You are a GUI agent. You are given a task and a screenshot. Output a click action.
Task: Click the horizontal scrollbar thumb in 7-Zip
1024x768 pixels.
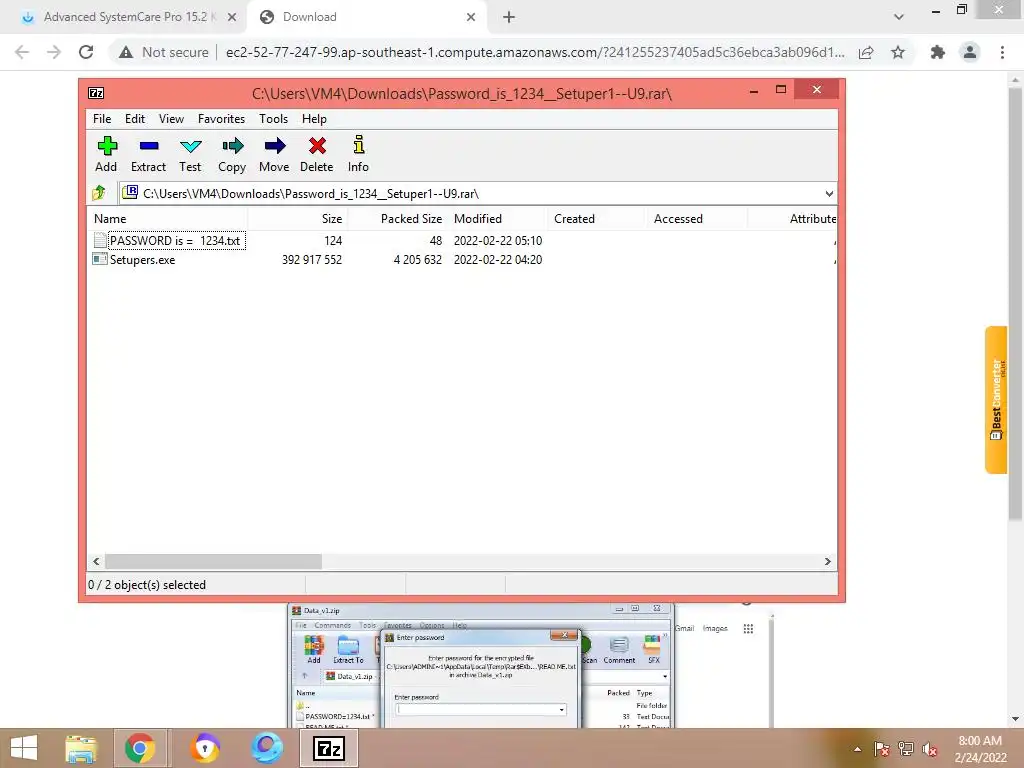click(213, 562)
